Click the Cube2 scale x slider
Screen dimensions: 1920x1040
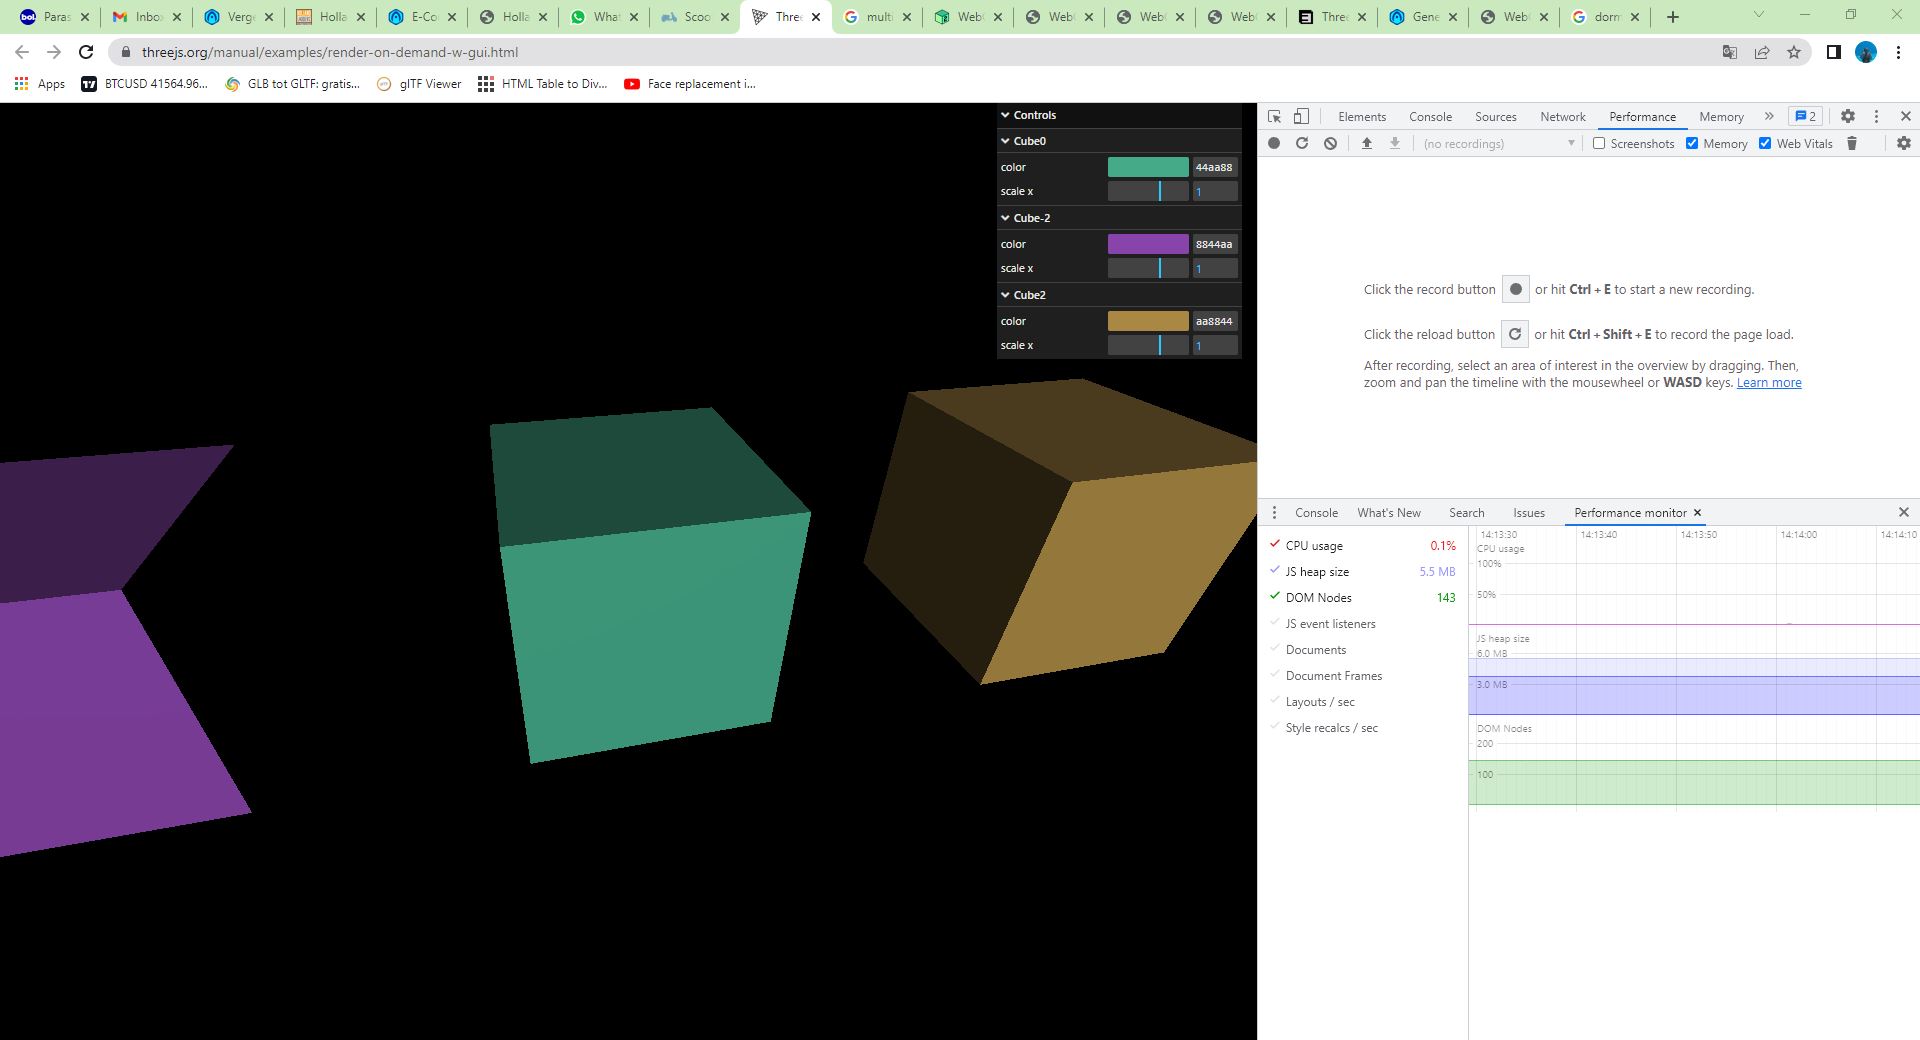coord(1148,345)
